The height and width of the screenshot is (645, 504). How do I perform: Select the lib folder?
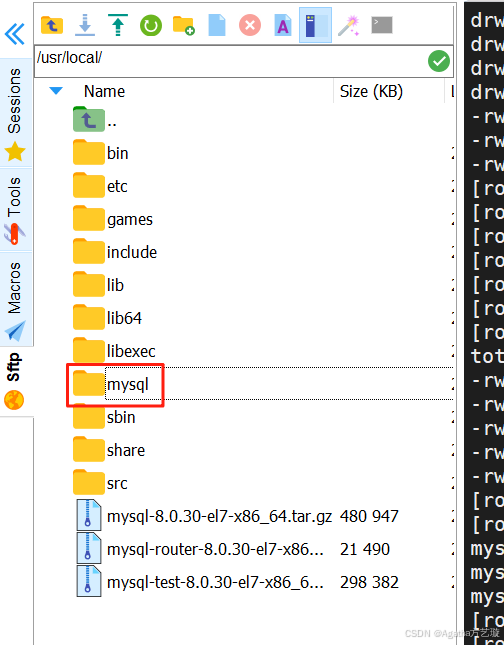pos(98,285)
